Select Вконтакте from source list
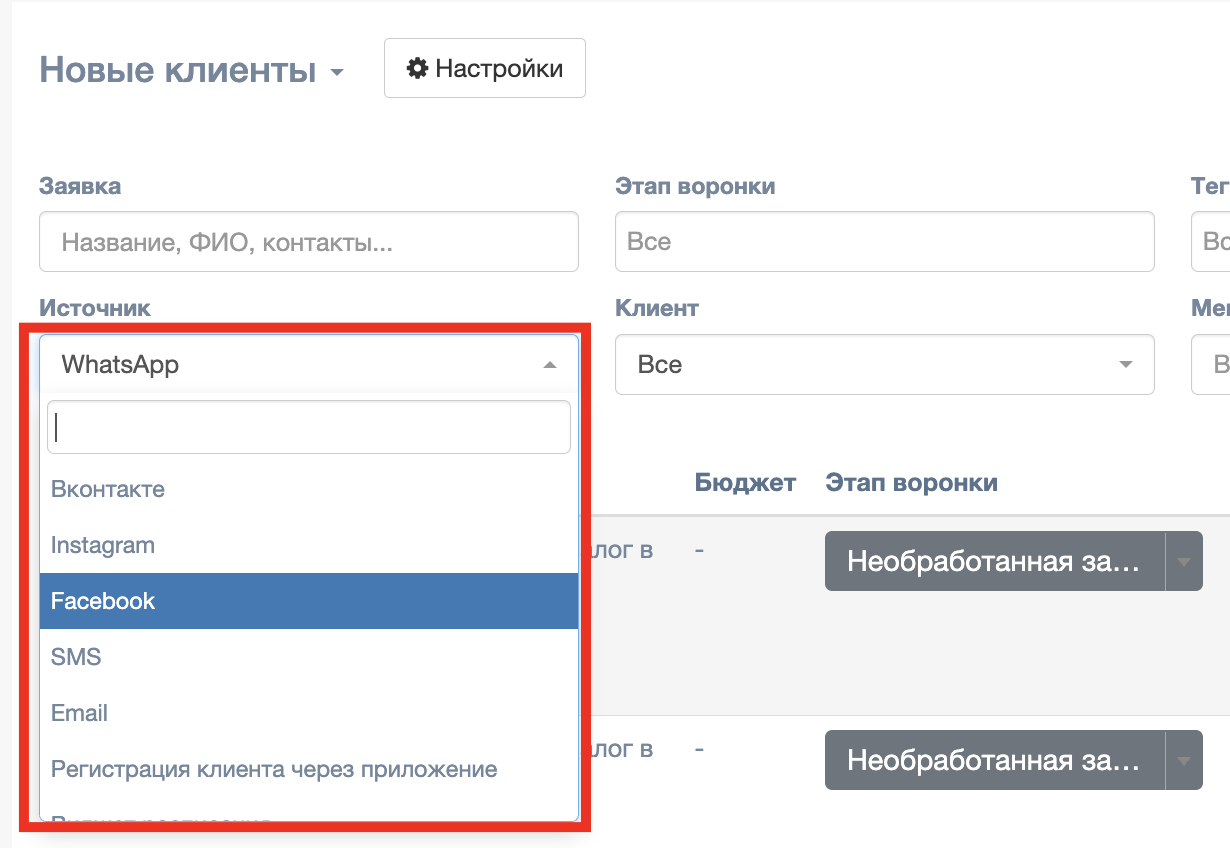Screen dimensions: 1230x848 coord(309,489)
